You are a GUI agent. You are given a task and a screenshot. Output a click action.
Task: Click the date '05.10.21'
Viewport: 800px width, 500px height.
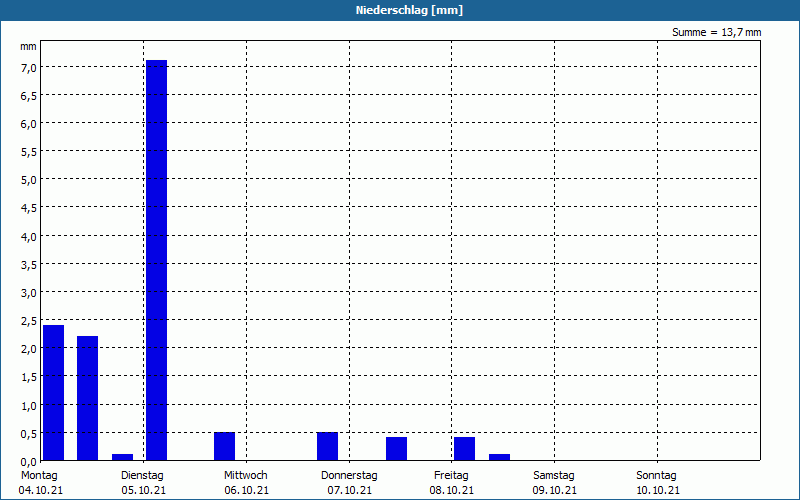point(144,490)
